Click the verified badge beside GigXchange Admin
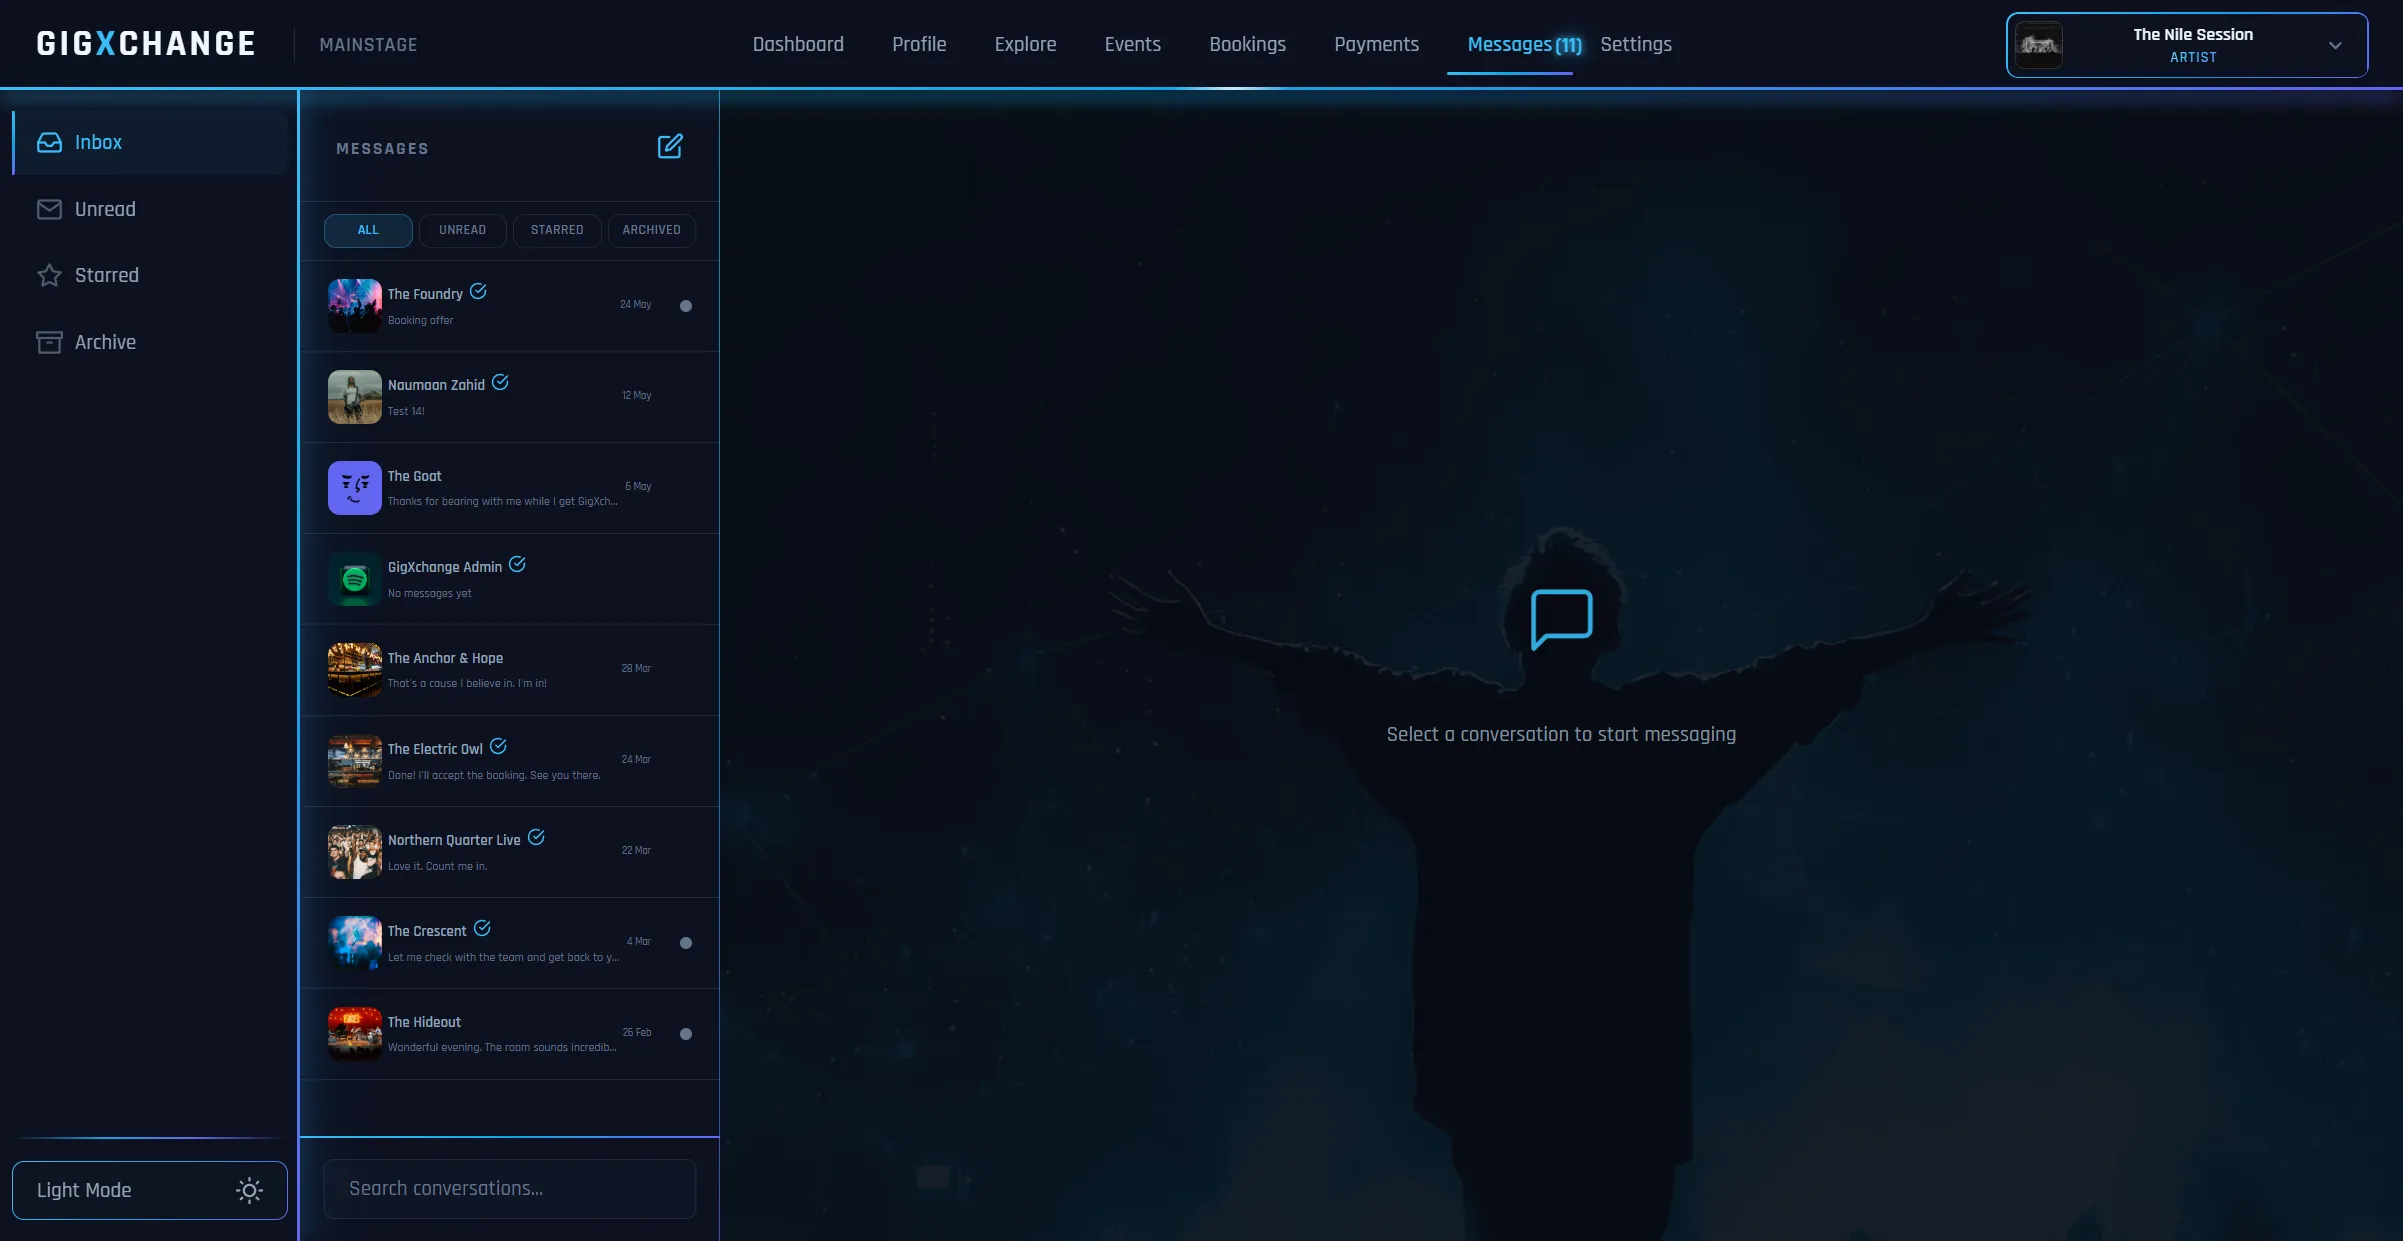 pos(517,565)
